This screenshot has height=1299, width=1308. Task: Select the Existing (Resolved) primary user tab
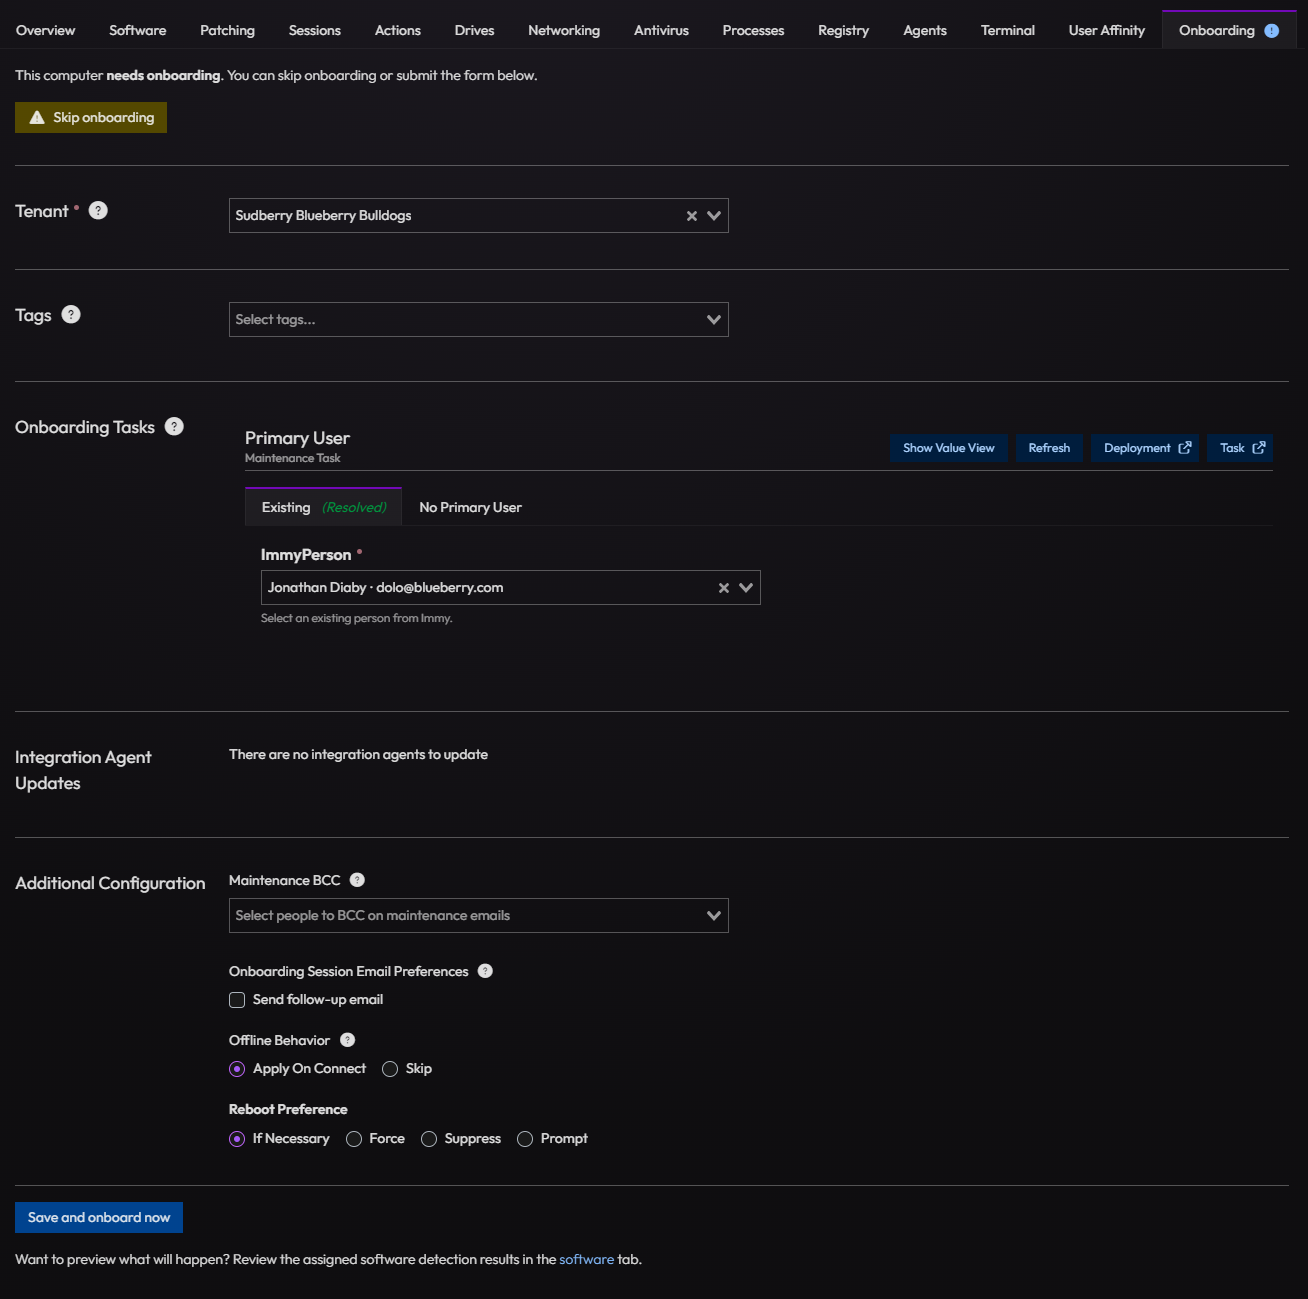(x=324, y=507)
